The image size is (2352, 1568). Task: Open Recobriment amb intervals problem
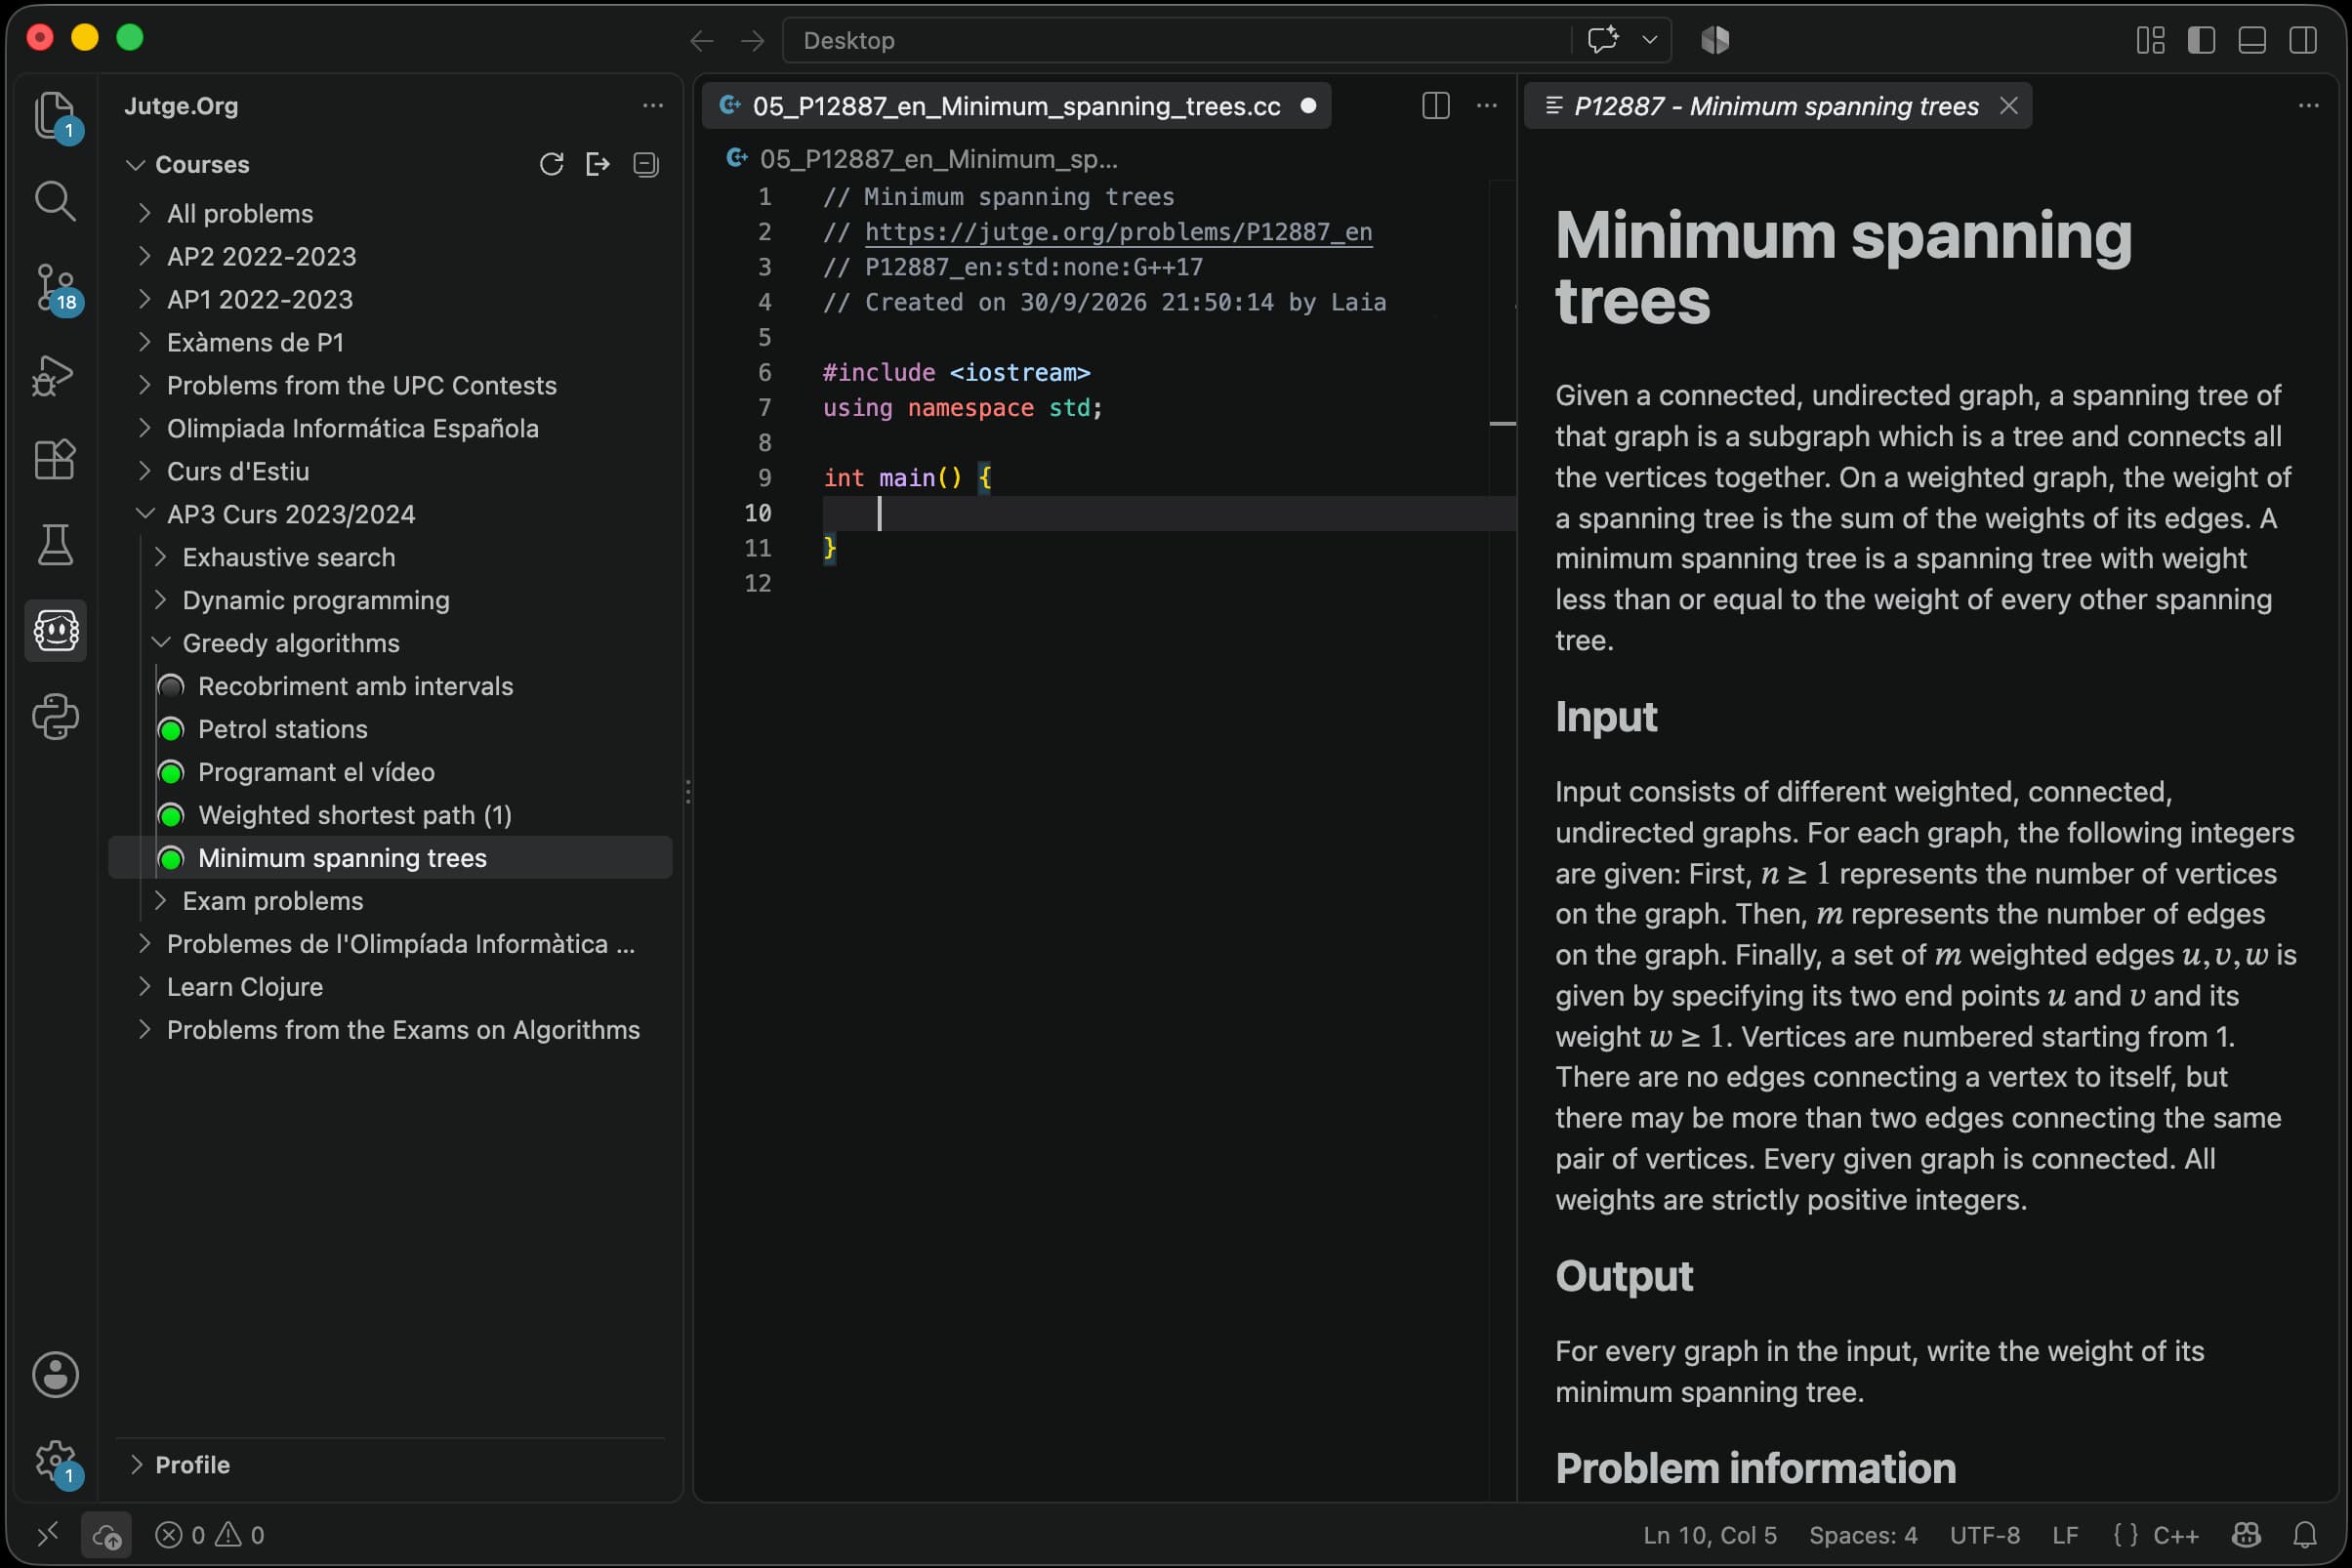coord(390,686)
